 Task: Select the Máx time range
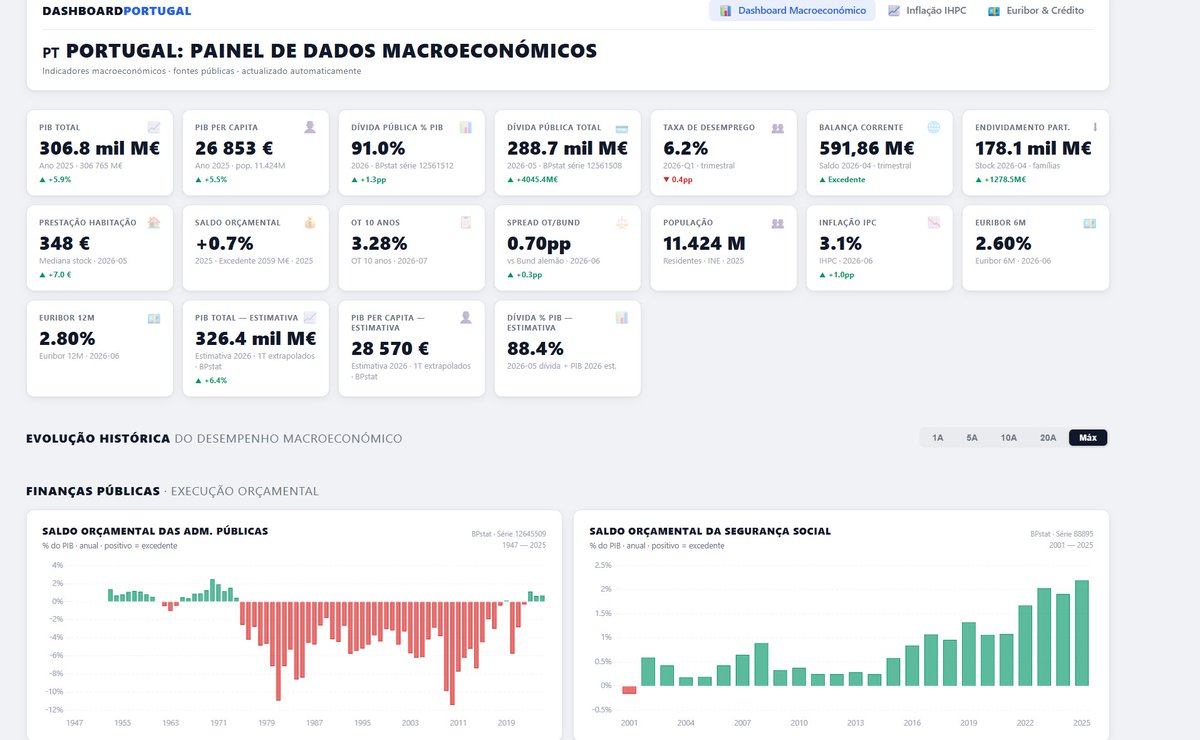click(x=1087, y=437)
